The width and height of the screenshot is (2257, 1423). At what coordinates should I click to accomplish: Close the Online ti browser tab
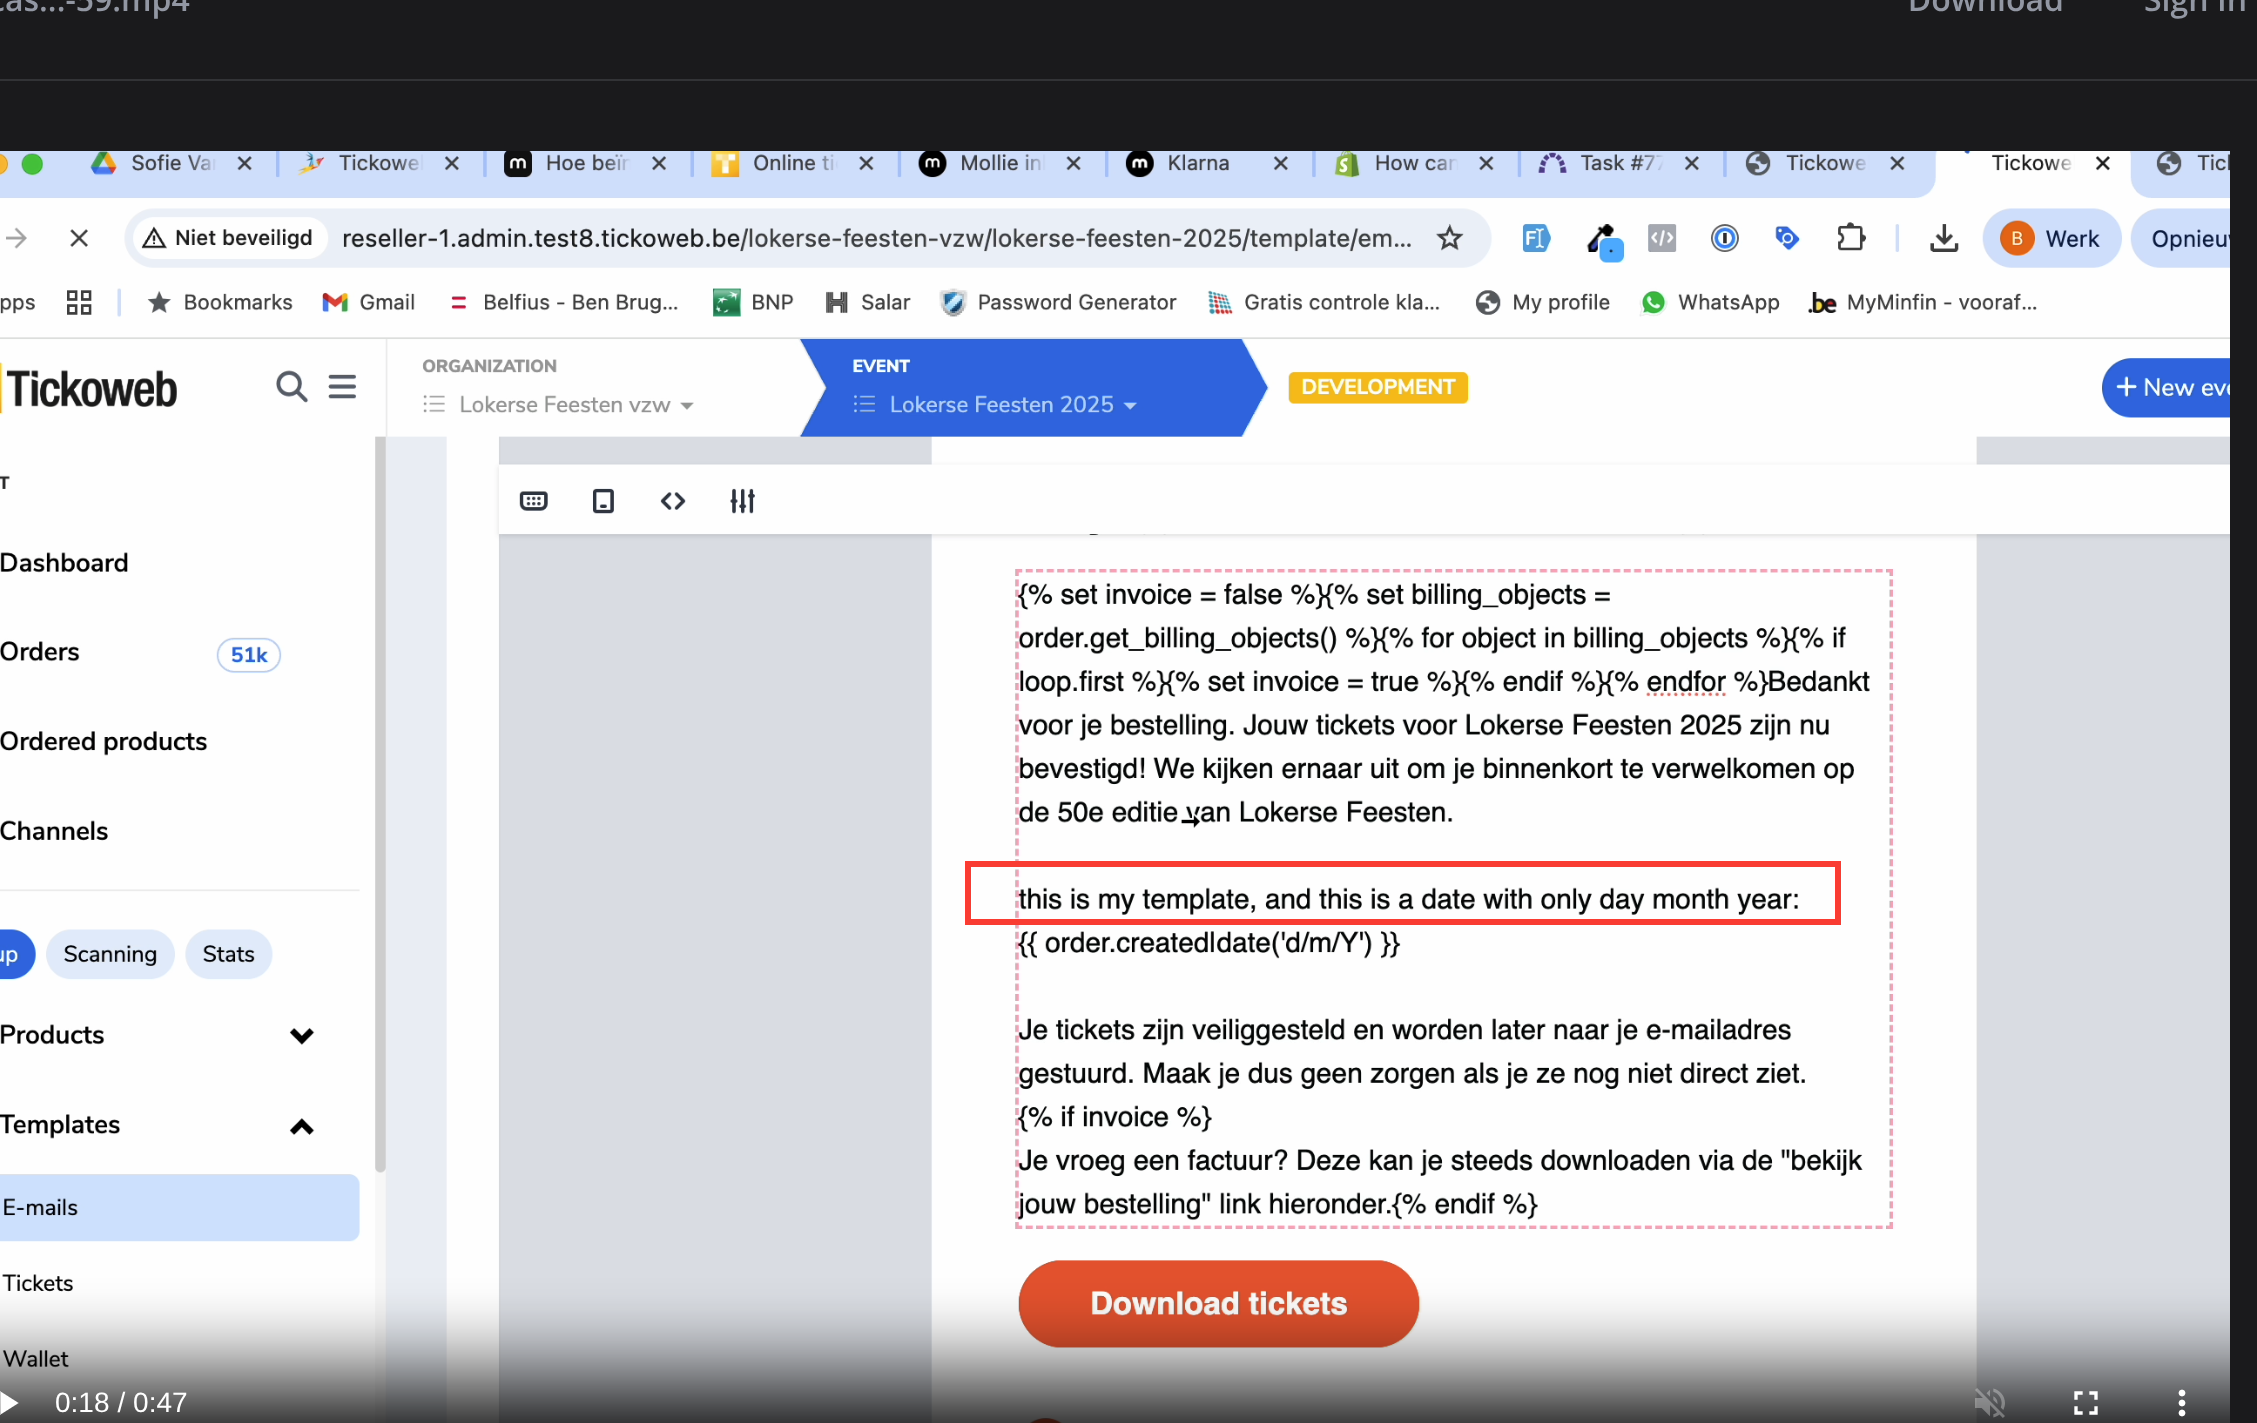coord(866,163)
